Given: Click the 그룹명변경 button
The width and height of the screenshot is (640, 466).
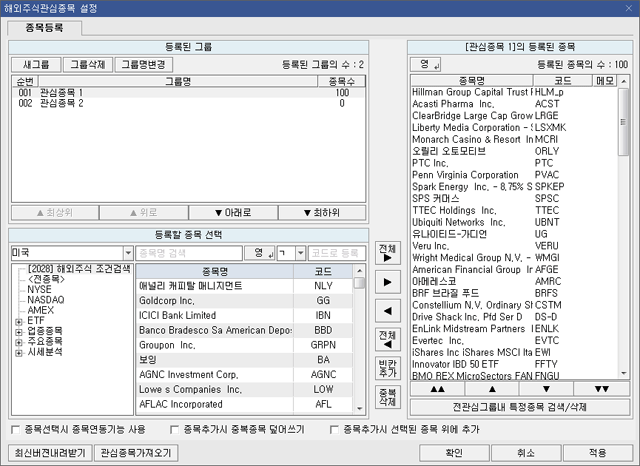Looking at the screenshot, I should point(144,64).
